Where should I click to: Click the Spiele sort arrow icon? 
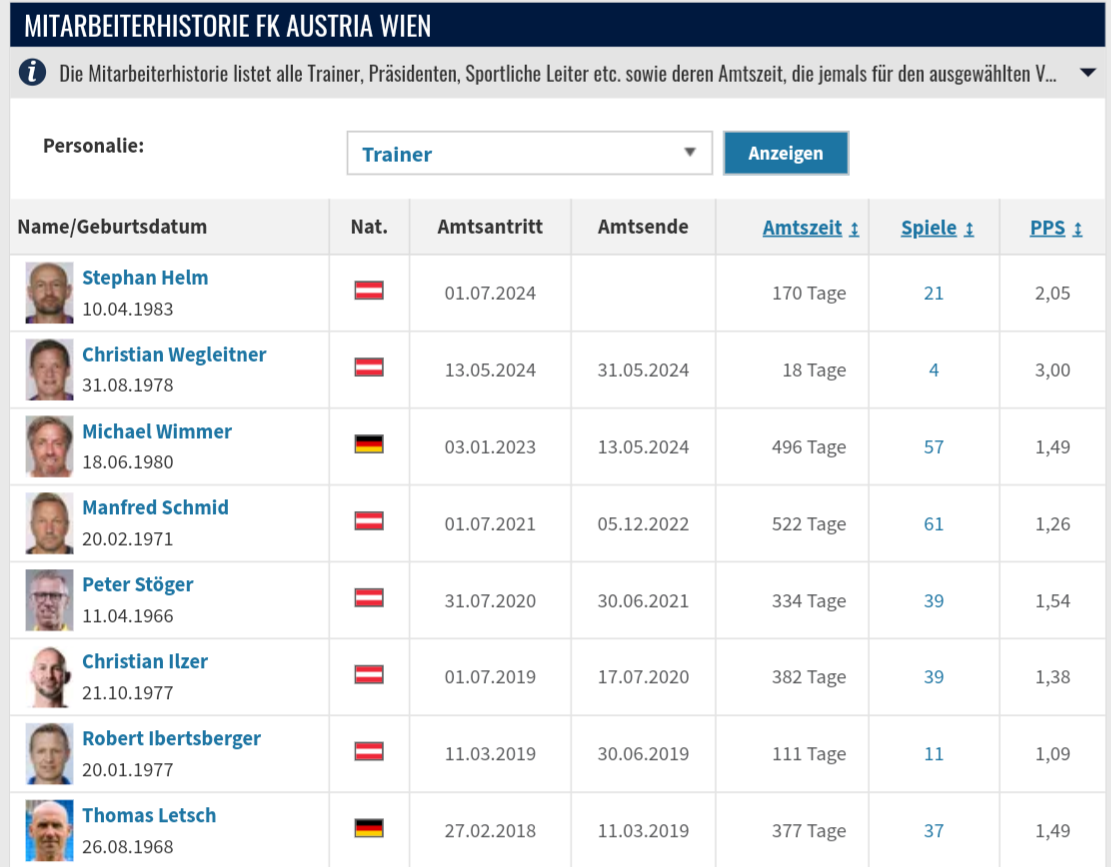(x=969, y=230)
